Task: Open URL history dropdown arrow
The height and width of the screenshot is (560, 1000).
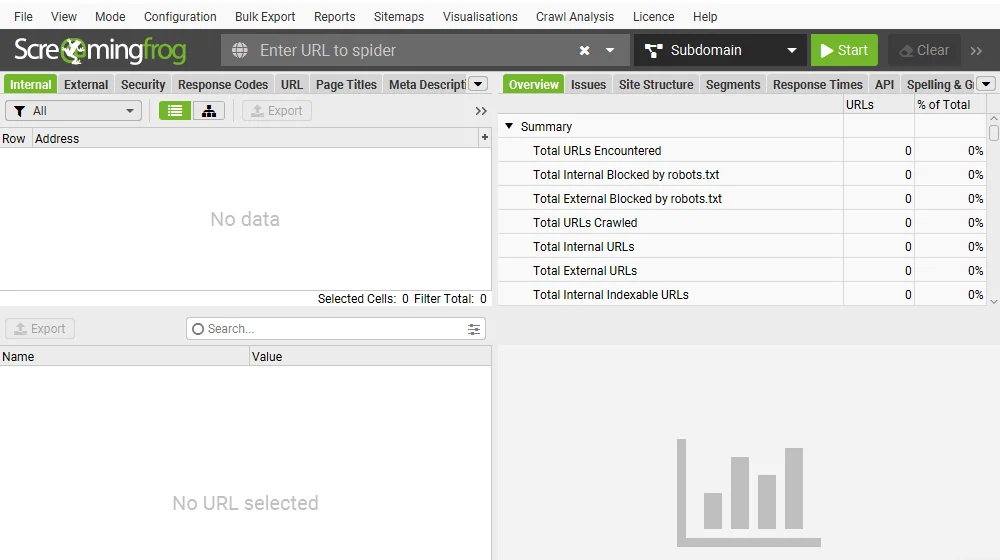Action: (610, 50)
